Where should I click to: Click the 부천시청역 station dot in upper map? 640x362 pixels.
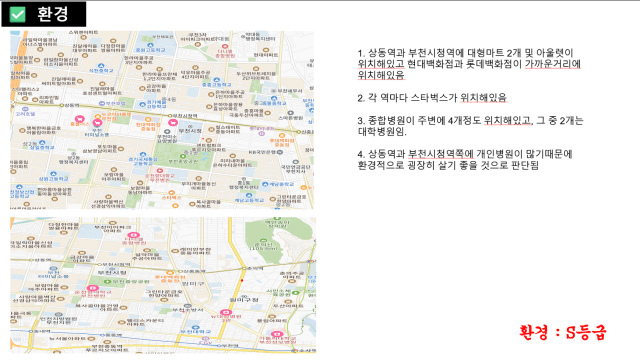[169, 116]
